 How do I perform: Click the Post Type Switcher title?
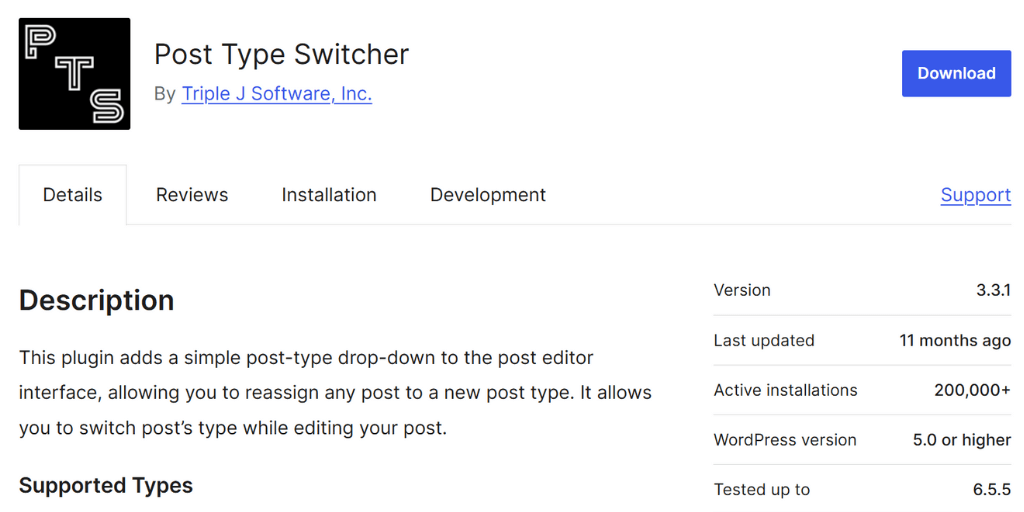[x=281, y=54]
